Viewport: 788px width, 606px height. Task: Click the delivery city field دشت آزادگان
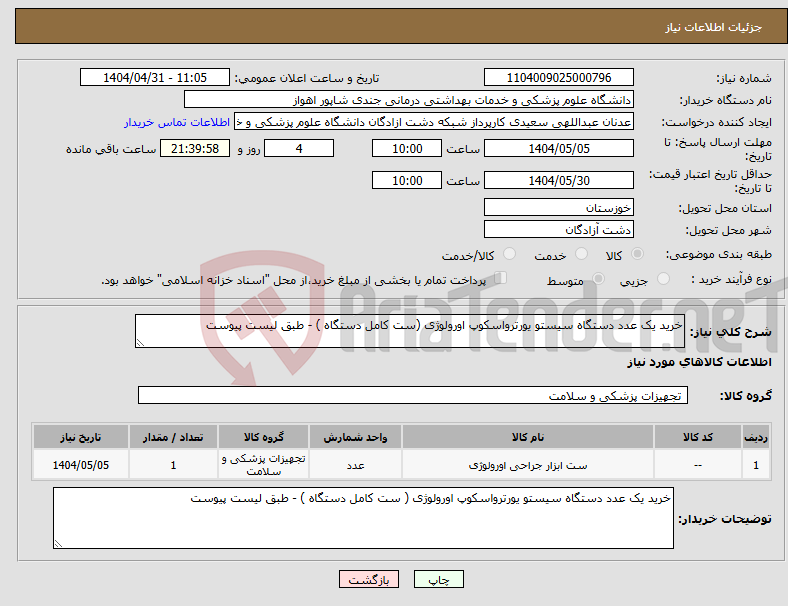pyautogui.click(x=558, y=229)
